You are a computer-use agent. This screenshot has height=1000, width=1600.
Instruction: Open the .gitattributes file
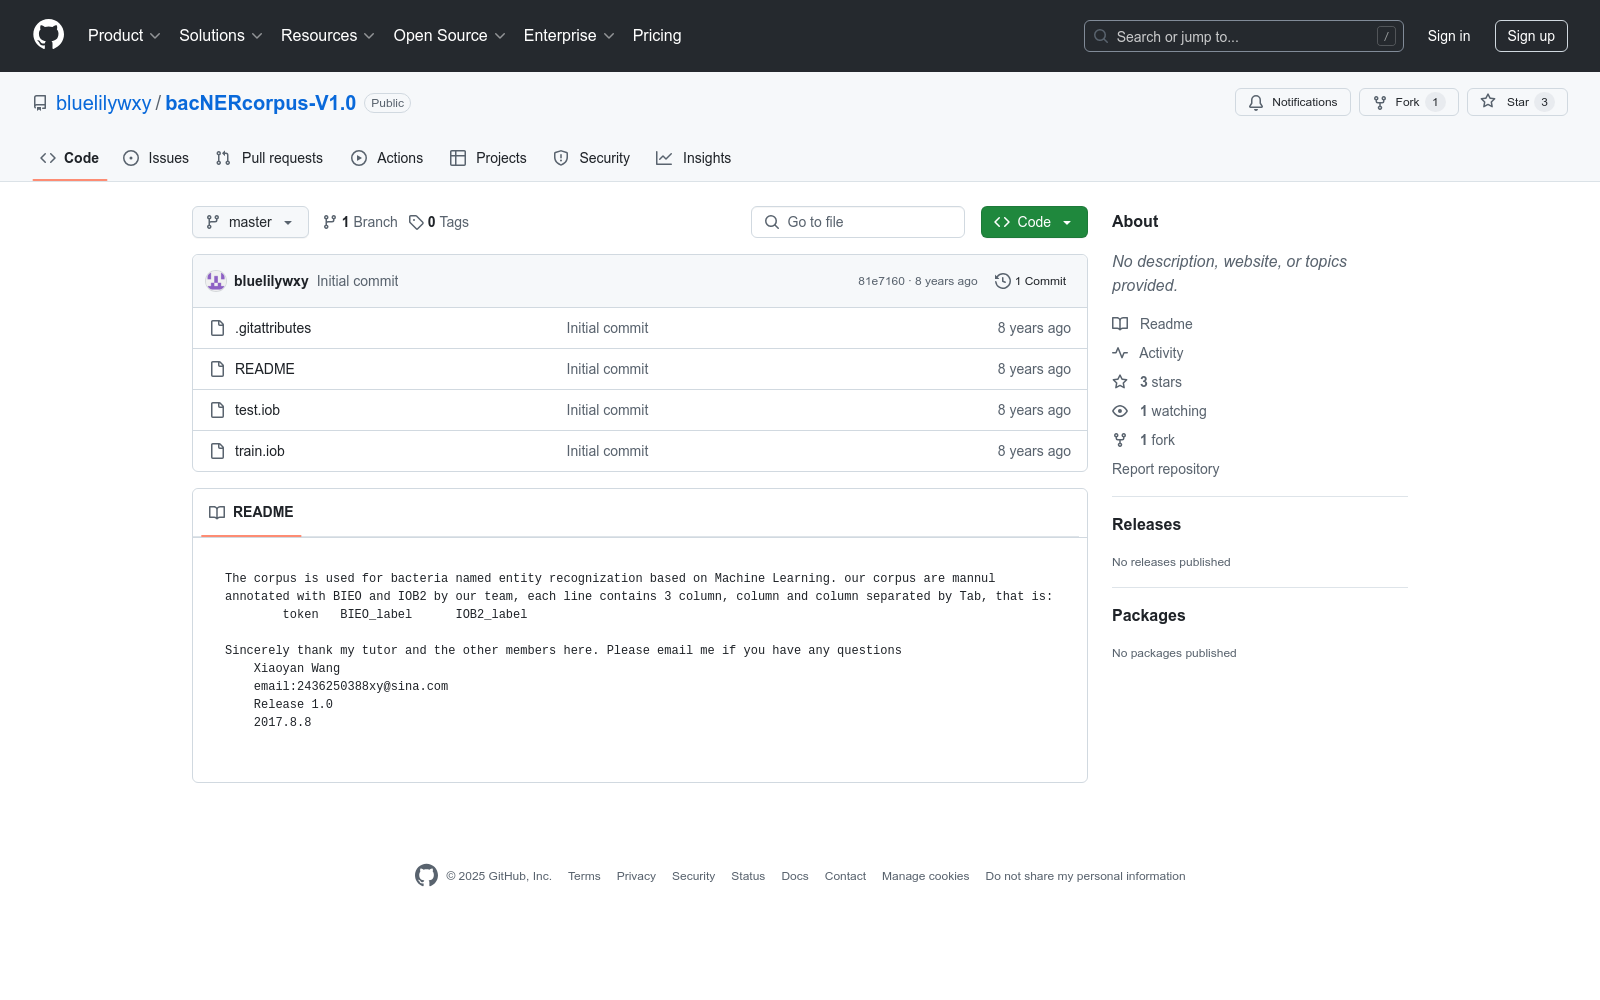click(x=273, y=328)
